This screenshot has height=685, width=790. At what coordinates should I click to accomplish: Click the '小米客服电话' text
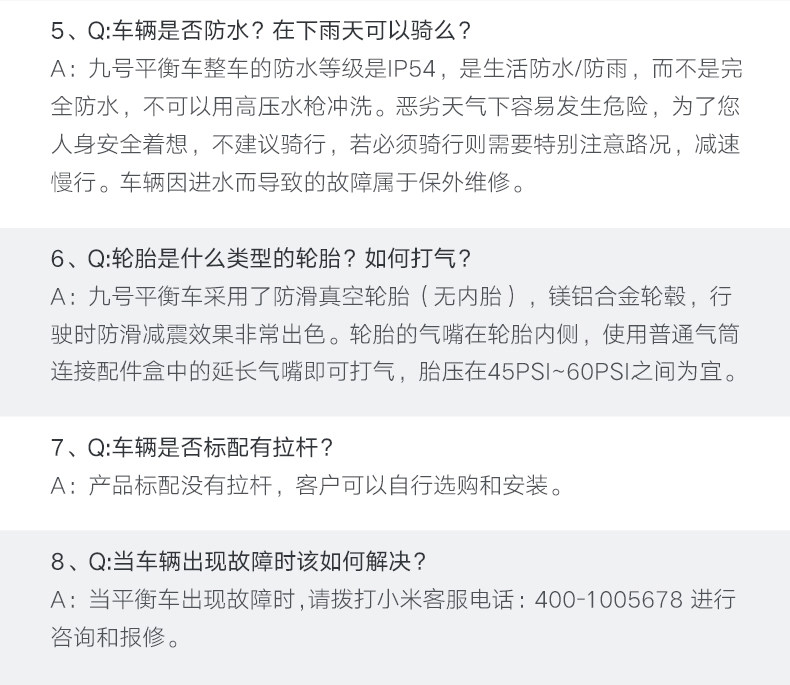tap(451, 600)
